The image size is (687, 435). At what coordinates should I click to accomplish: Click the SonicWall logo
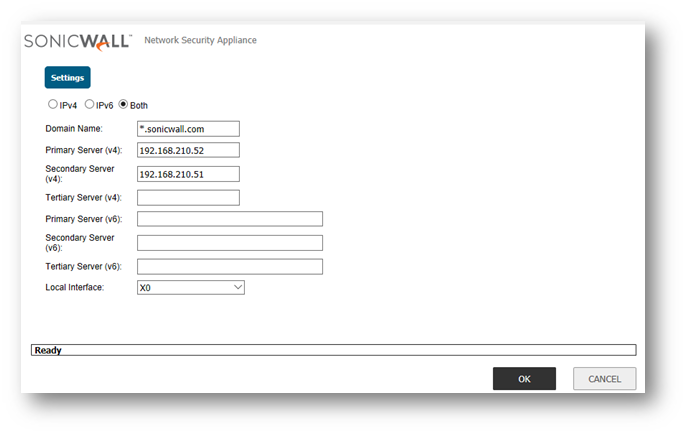pos(78,42)
